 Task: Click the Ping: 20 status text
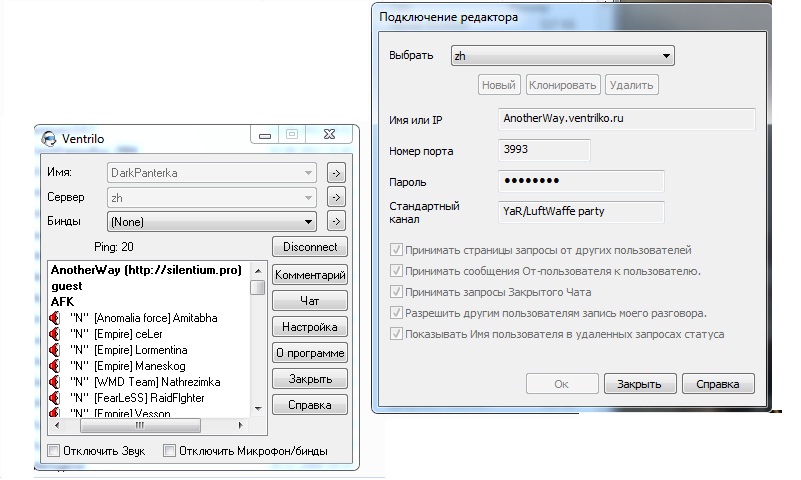point(113,247)
